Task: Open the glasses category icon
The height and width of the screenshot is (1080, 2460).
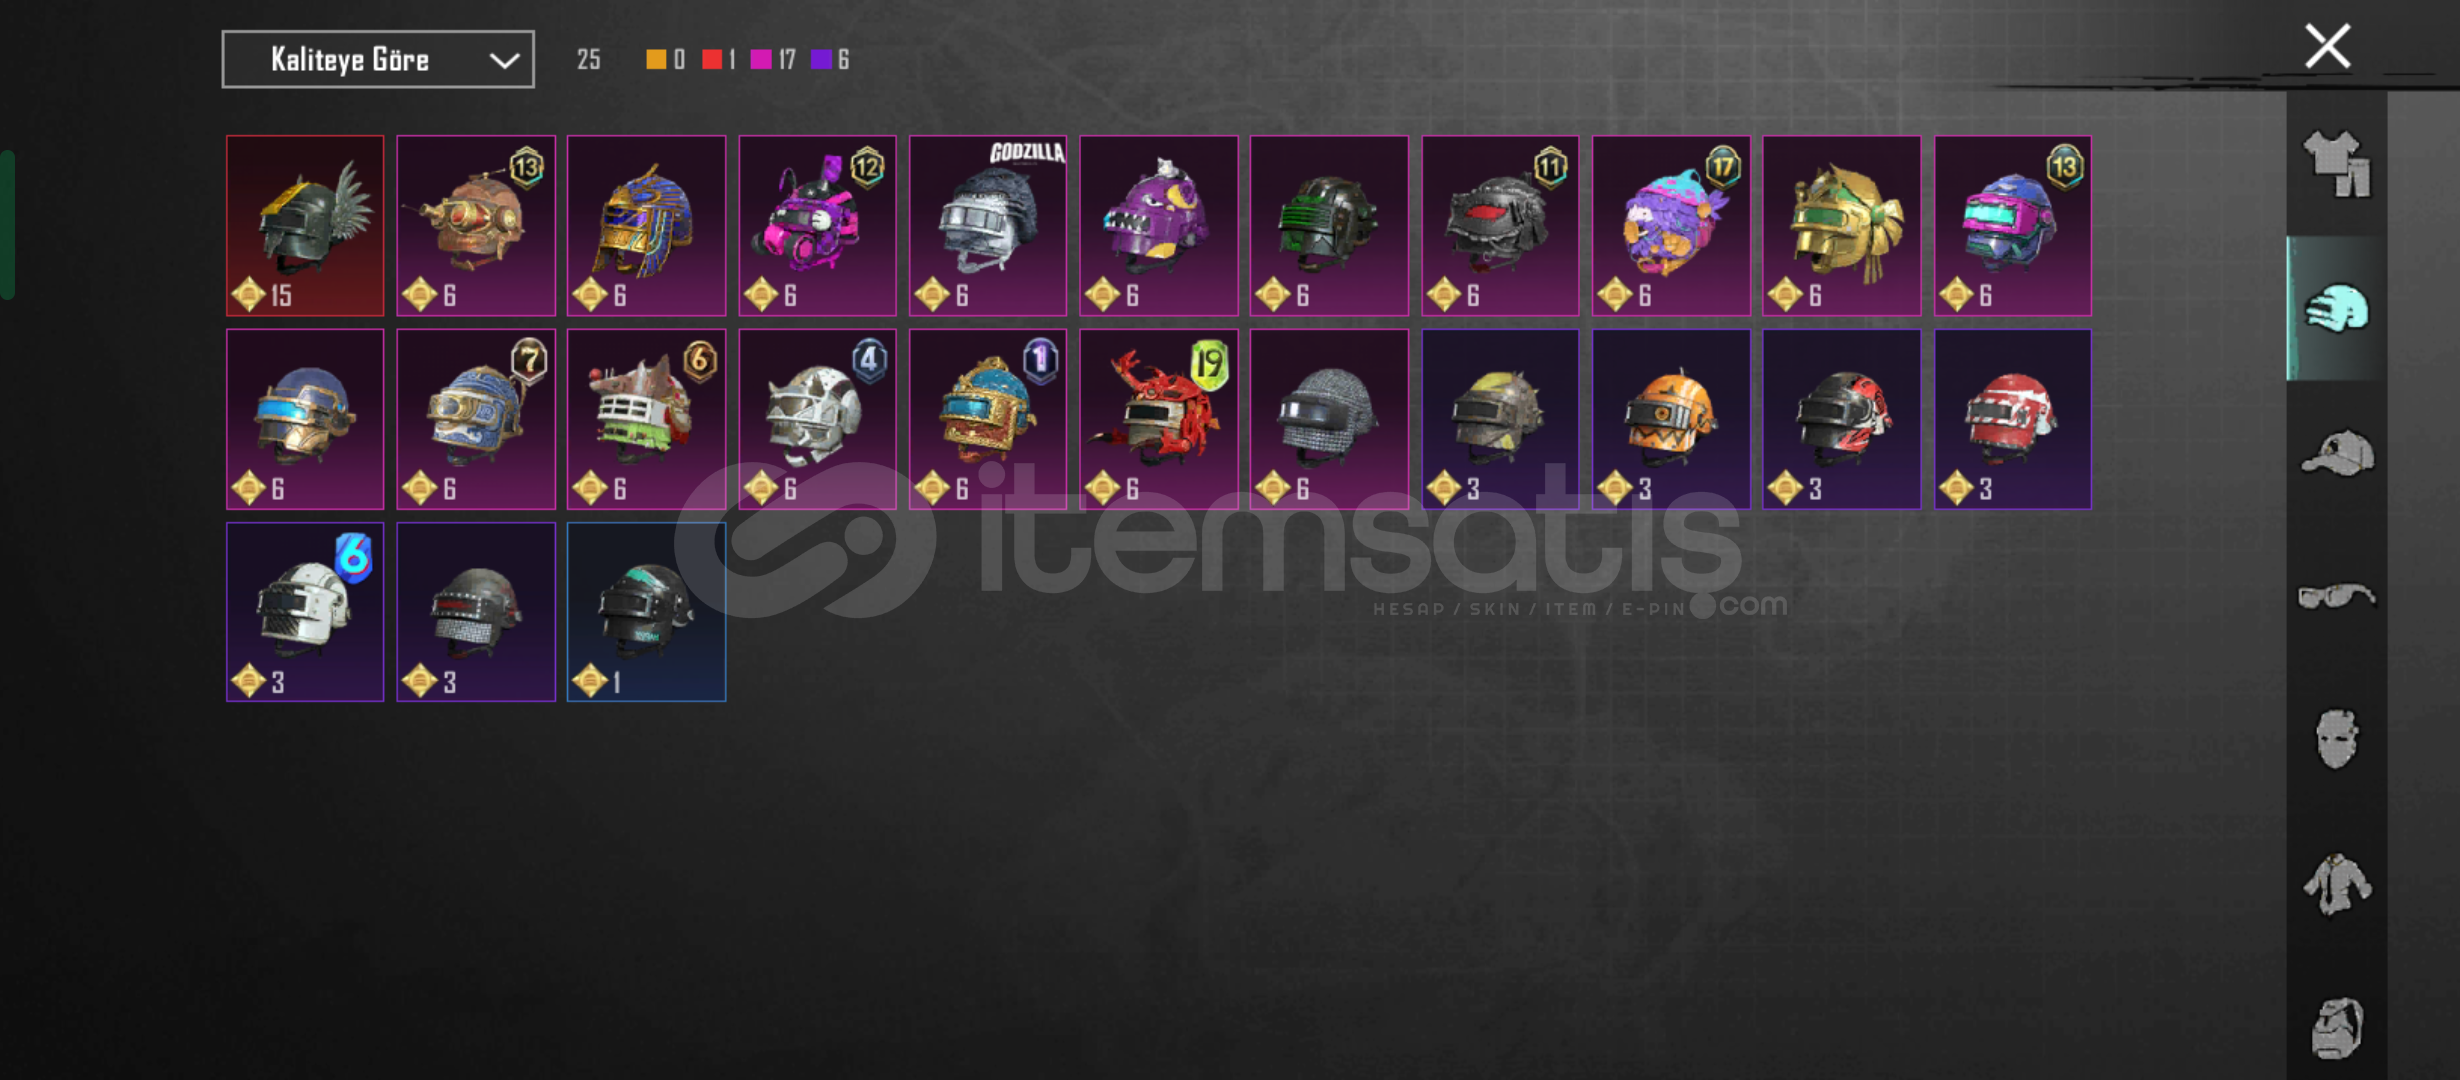Action: point(2336,597)
